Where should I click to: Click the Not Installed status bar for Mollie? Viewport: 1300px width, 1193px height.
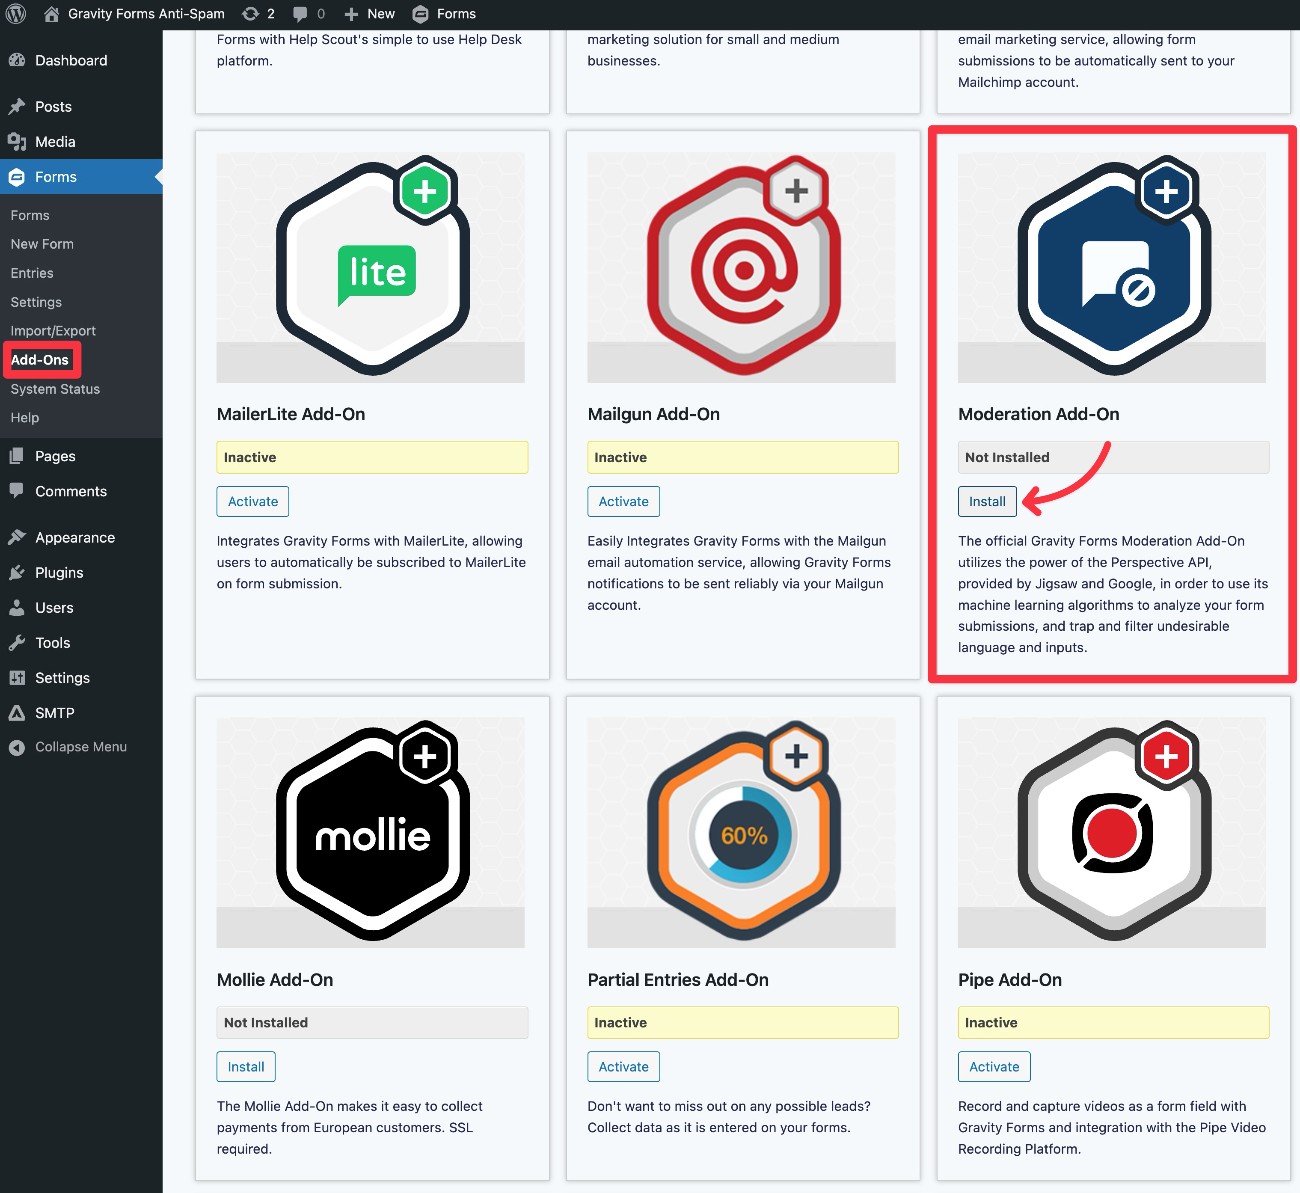pyautogui.click(x=371, y=1022)
